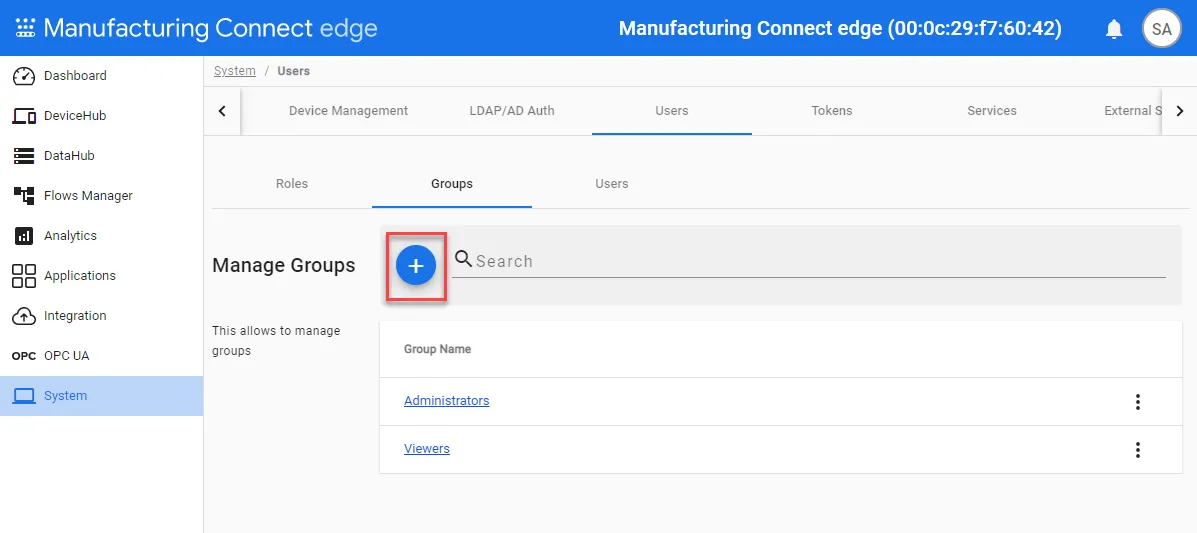Image resolution: width=1197 pixels, height=533 pixels.
Task: Open the app grid menu icon
Action: click(25, 28)
